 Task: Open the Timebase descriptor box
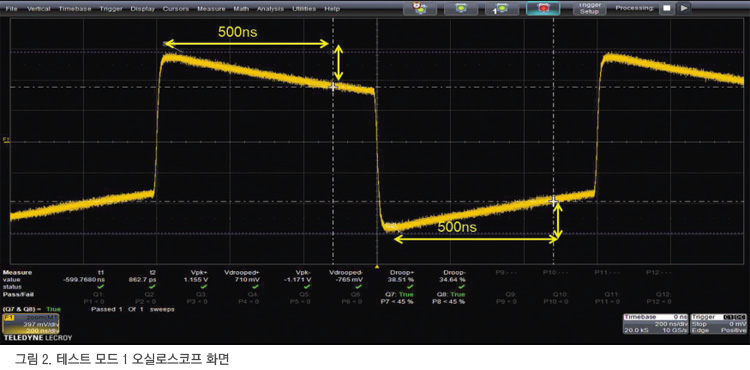coord(655,324)
